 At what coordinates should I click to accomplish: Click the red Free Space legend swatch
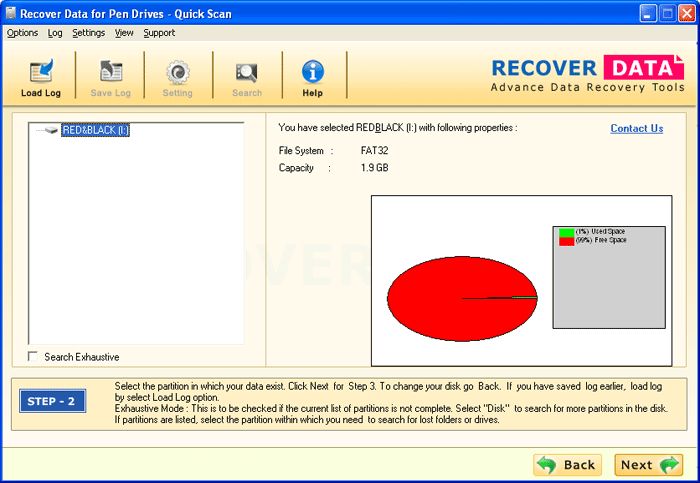pyautogui.click(x=566, y=241)
